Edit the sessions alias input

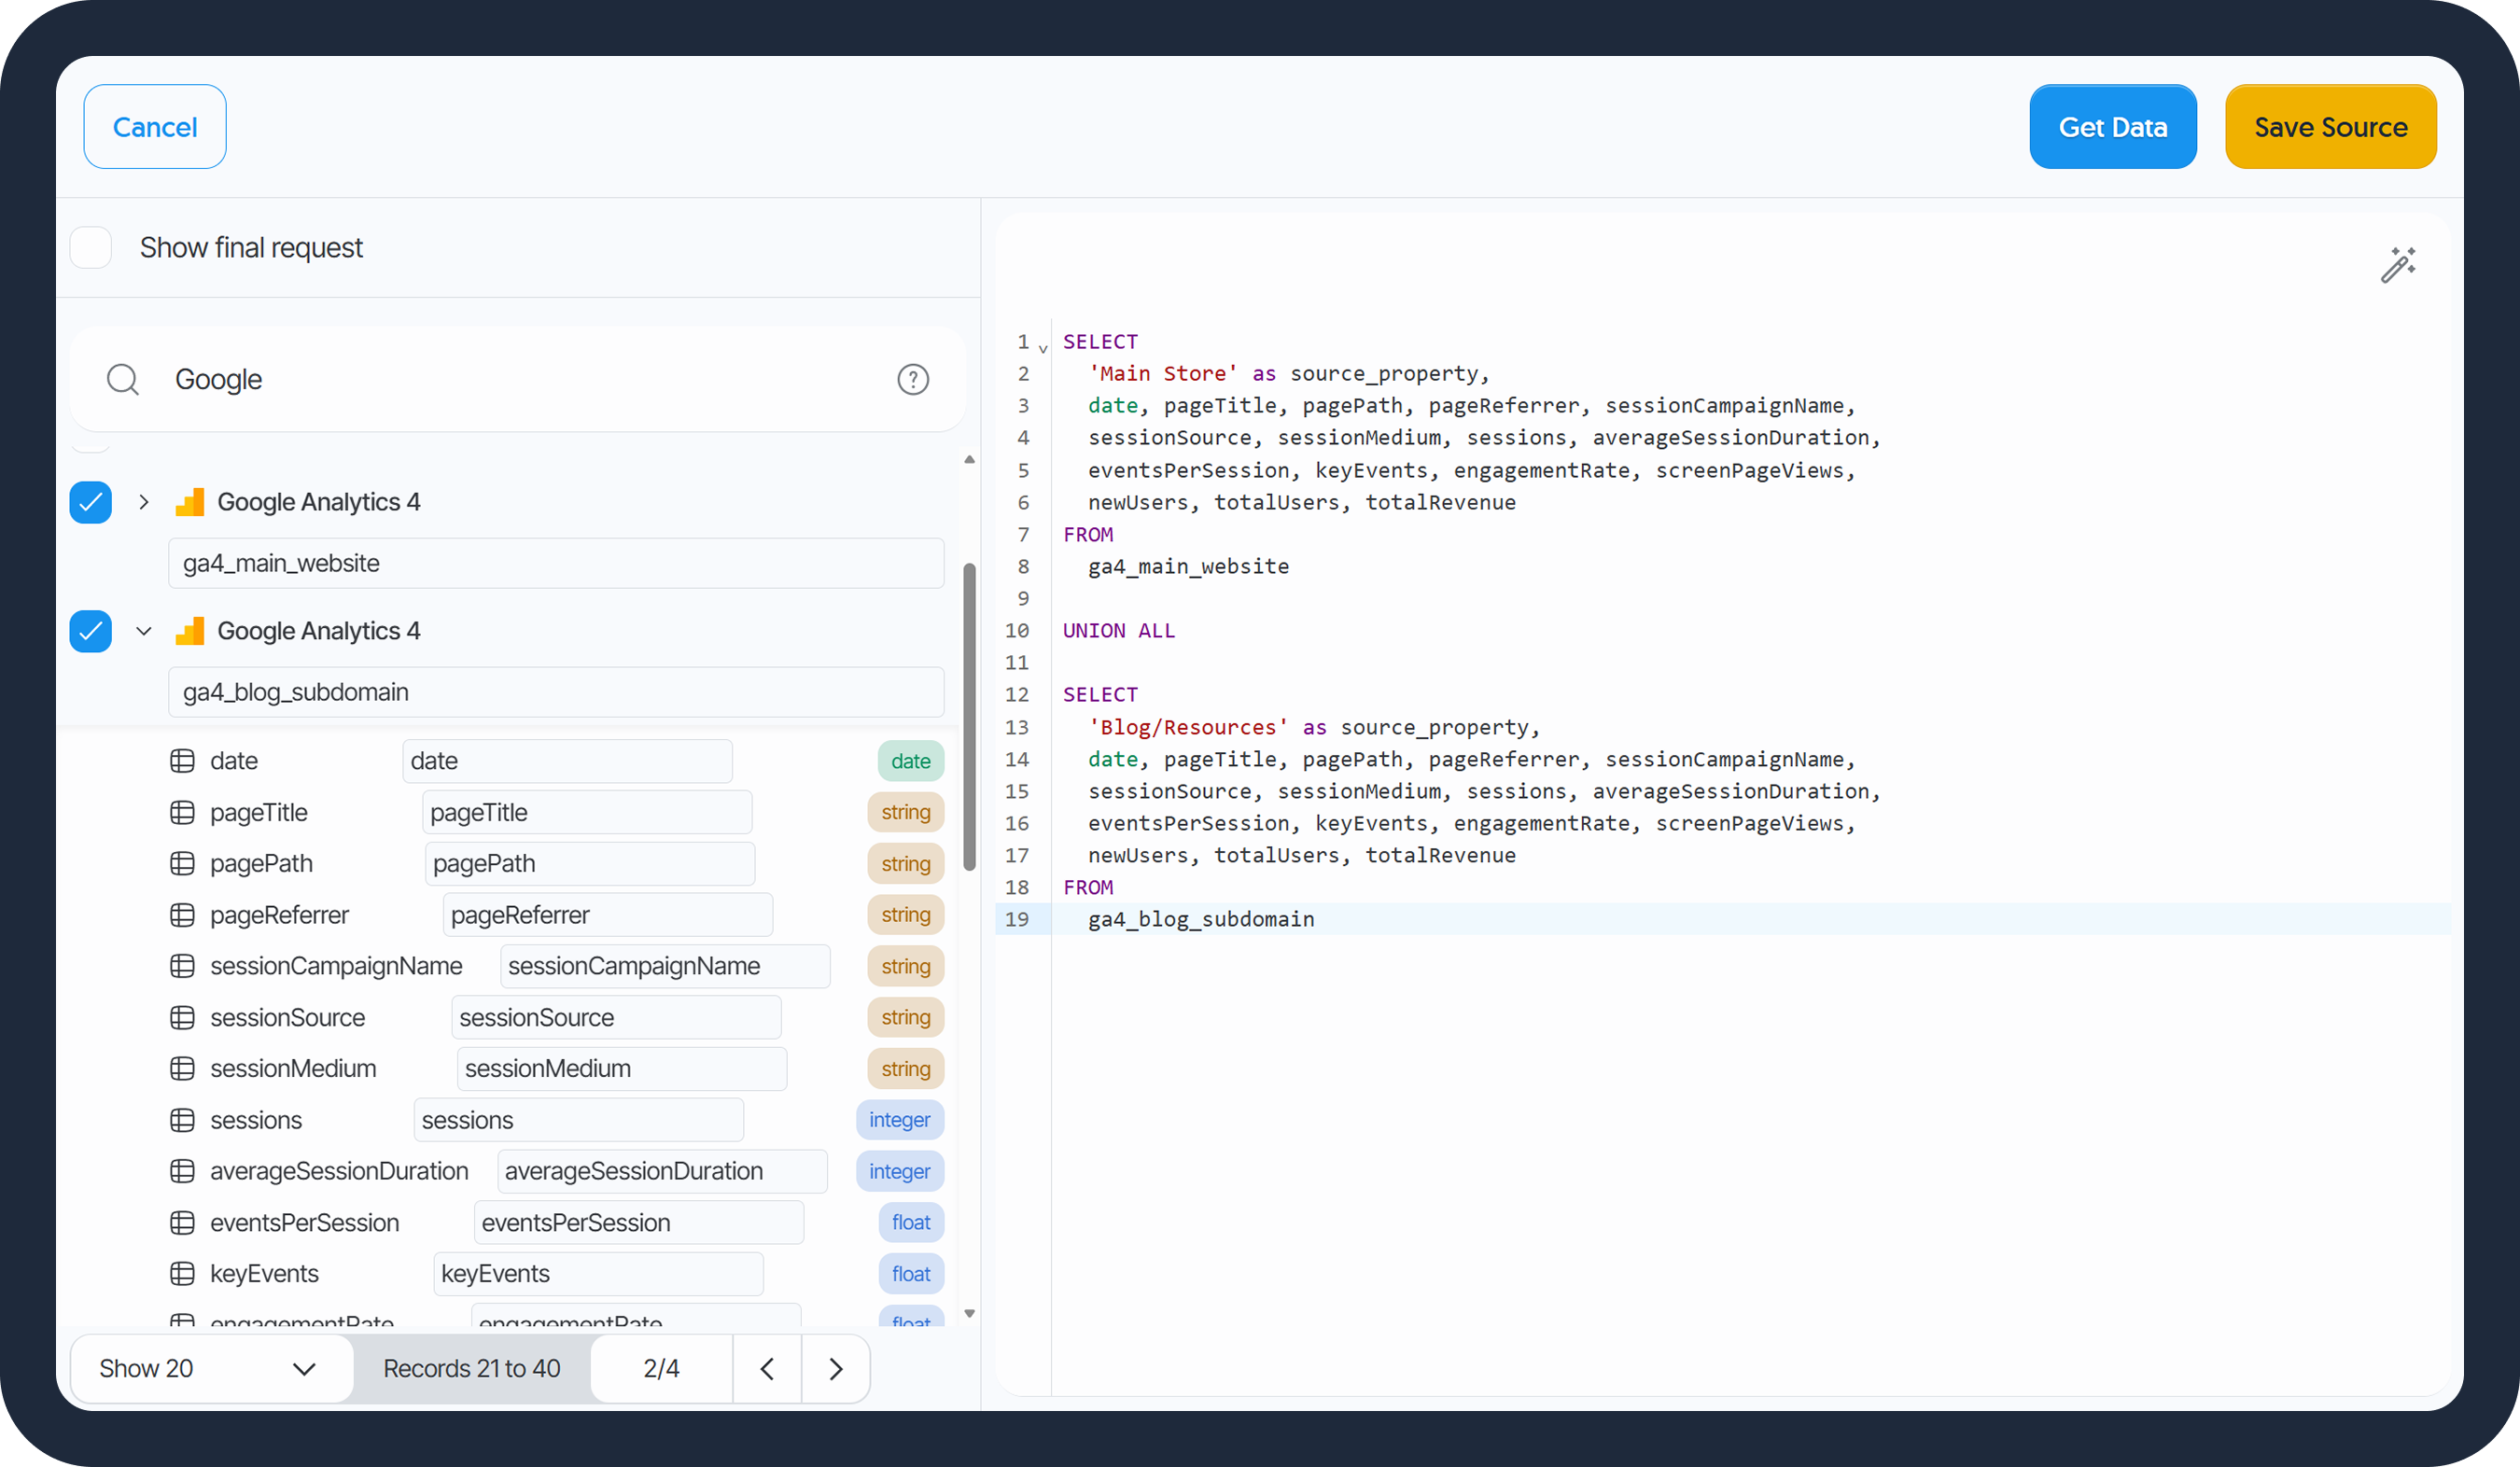point(579,1120)
